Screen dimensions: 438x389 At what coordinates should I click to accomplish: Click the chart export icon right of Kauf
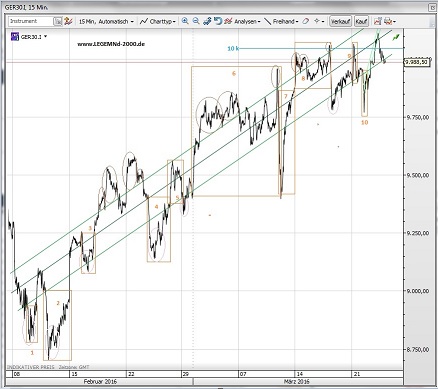click(x=377, y=21)
